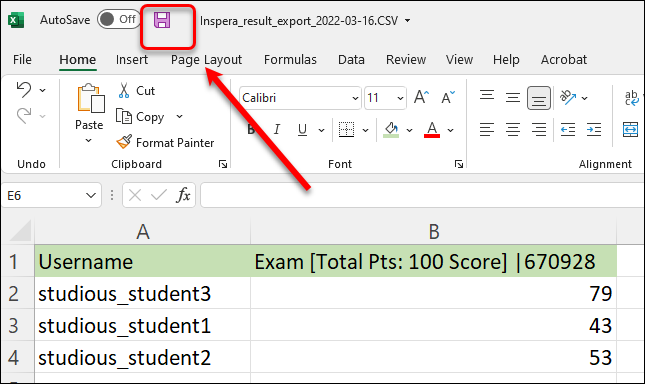This screenshot has height=384, width=645.
Task: Toggle the AutoSave switch
Action: (118, 19)
